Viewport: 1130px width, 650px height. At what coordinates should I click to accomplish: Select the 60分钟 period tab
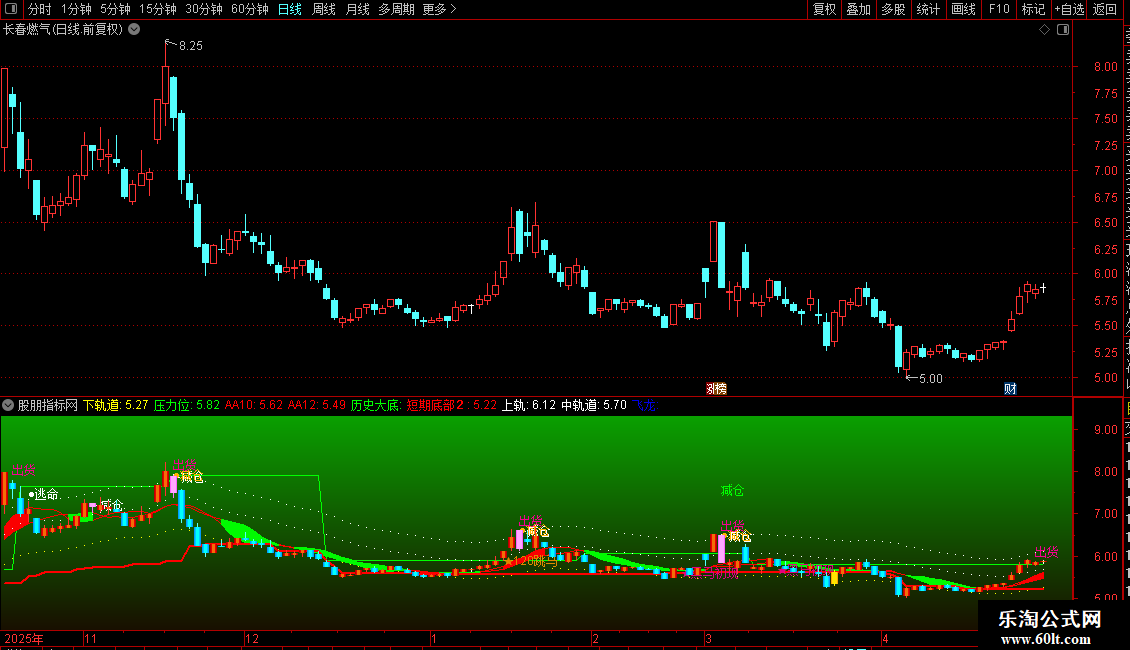[250, 9]
